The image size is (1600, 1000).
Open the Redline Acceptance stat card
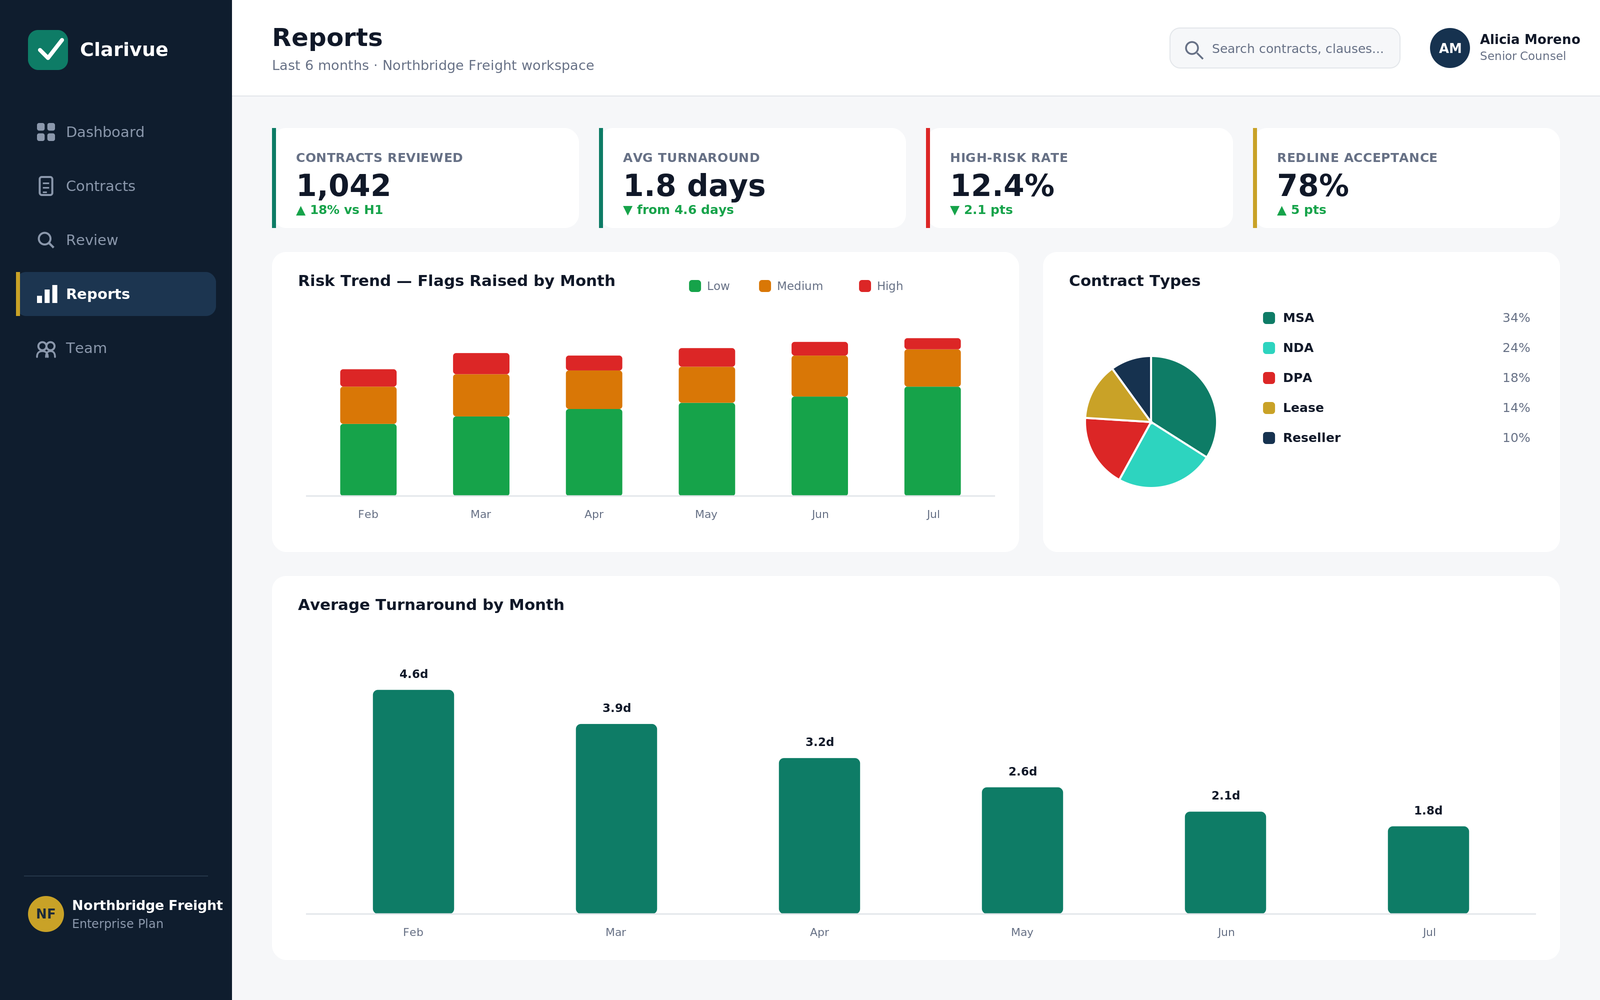1406,178
